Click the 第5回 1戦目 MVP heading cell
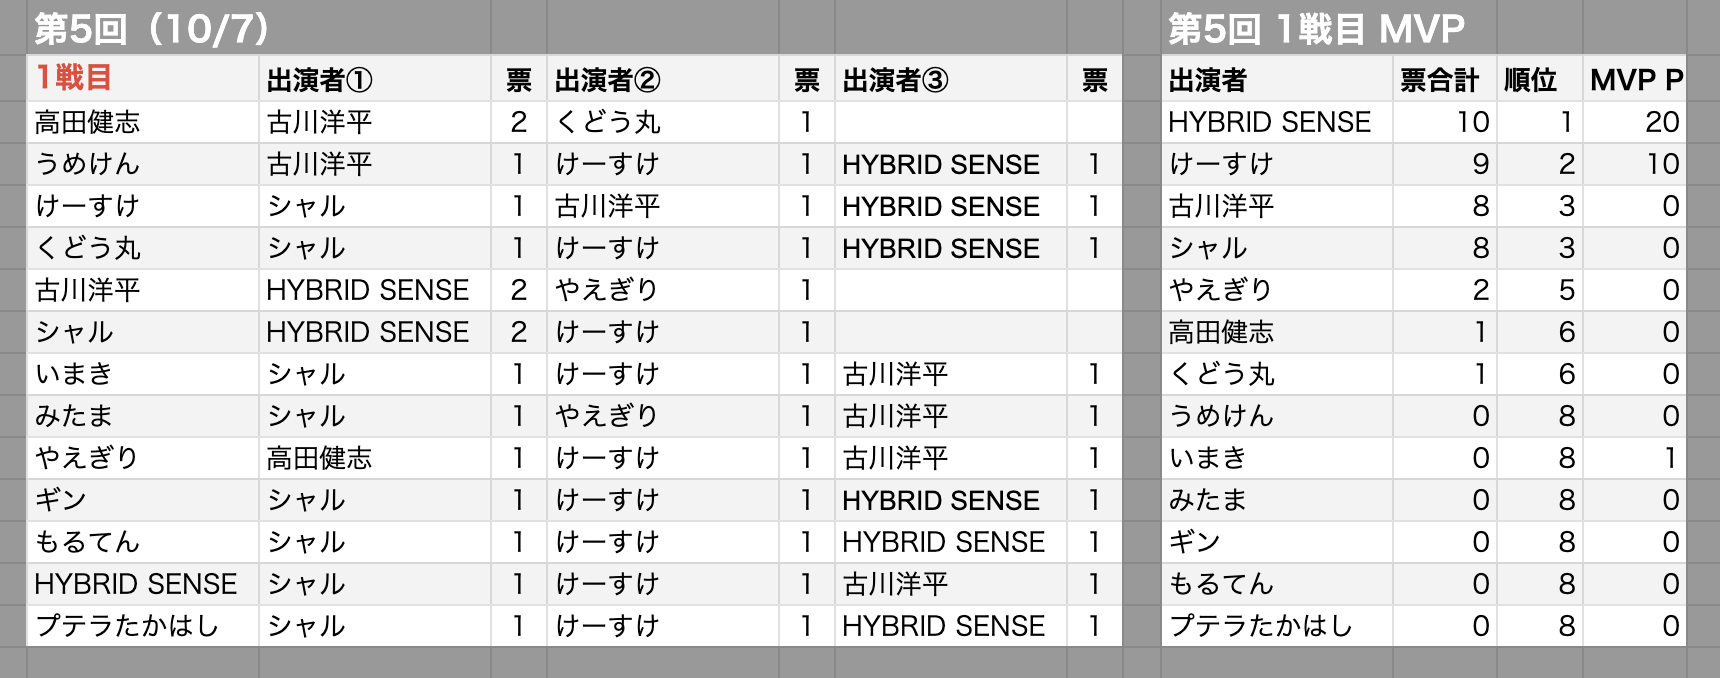1720x678 pixels. [x=1316, y=29]
